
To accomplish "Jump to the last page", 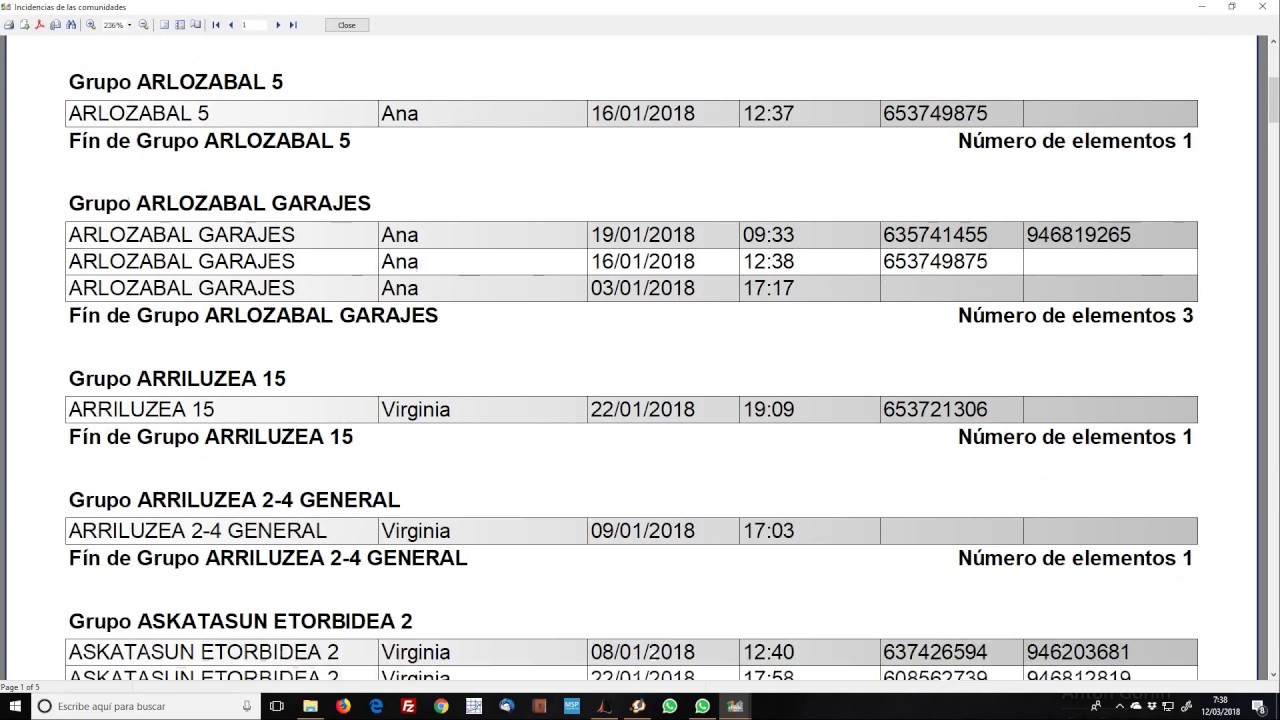I will click(x=293, y=25).
